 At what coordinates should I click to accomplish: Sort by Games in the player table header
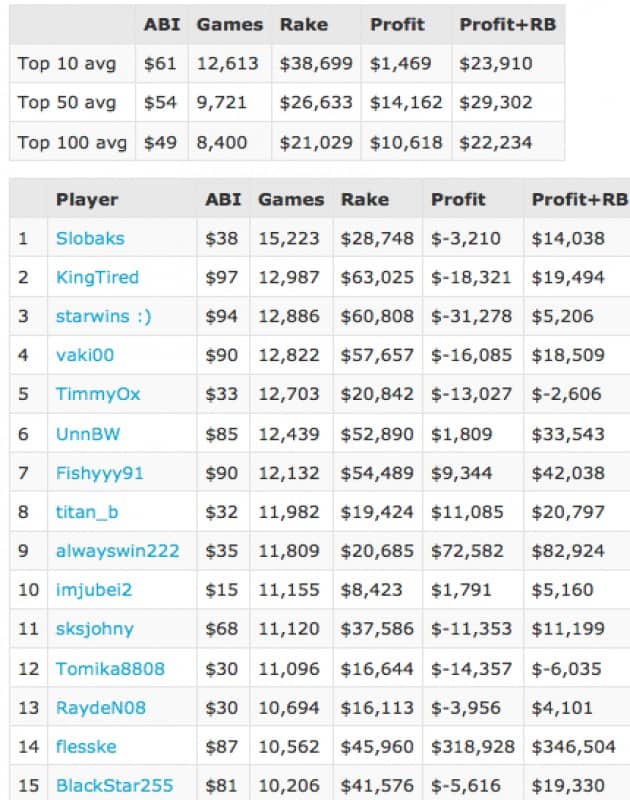tap(291, 200)
